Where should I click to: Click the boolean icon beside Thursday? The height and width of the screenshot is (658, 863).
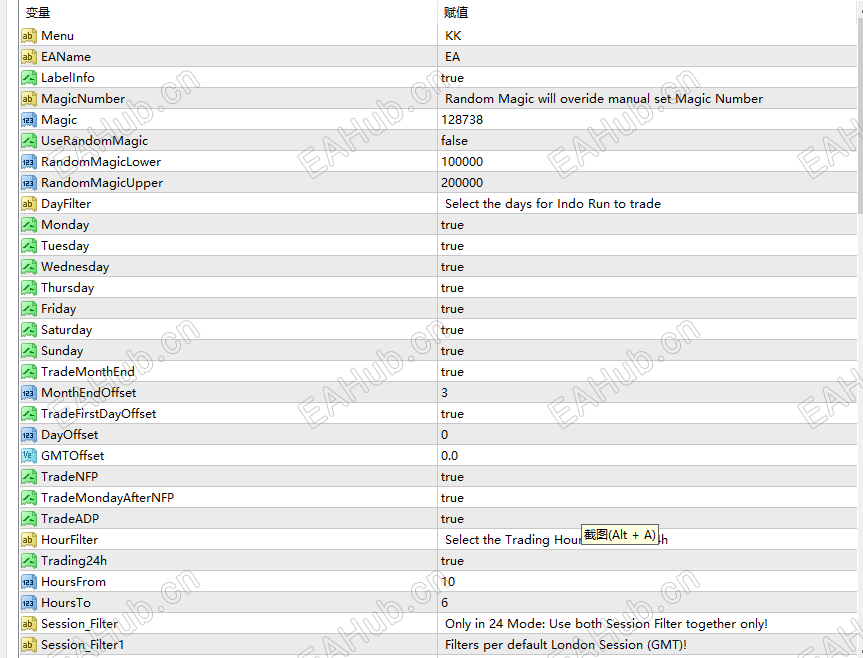(x=29, y=288)
